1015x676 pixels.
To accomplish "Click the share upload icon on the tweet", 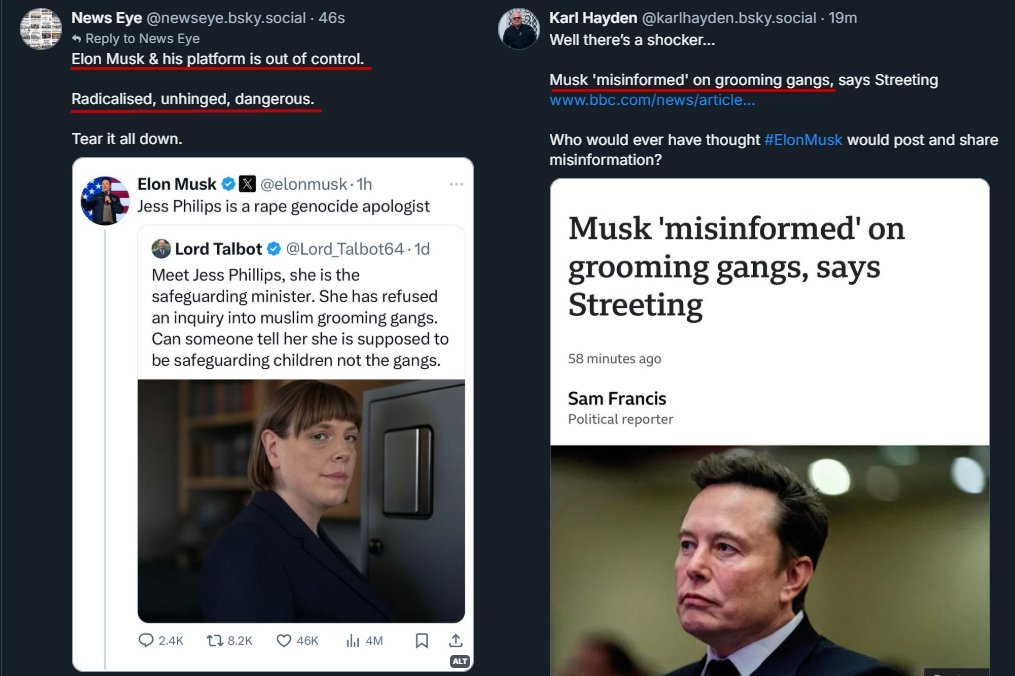I will [x=456, y=640].
